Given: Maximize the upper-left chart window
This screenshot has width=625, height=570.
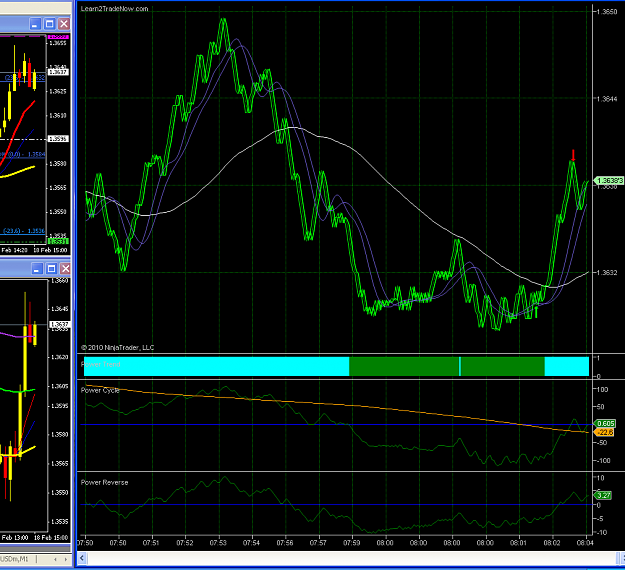Looking at the screenshot, I should [x=49, y=24].
